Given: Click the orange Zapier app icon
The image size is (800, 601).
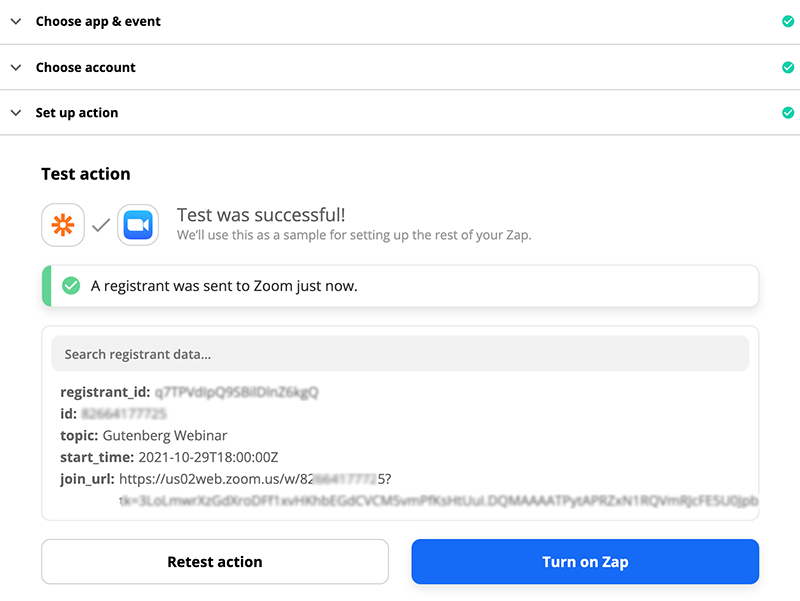Looking at the screenshot, I should tap(62, 225).
